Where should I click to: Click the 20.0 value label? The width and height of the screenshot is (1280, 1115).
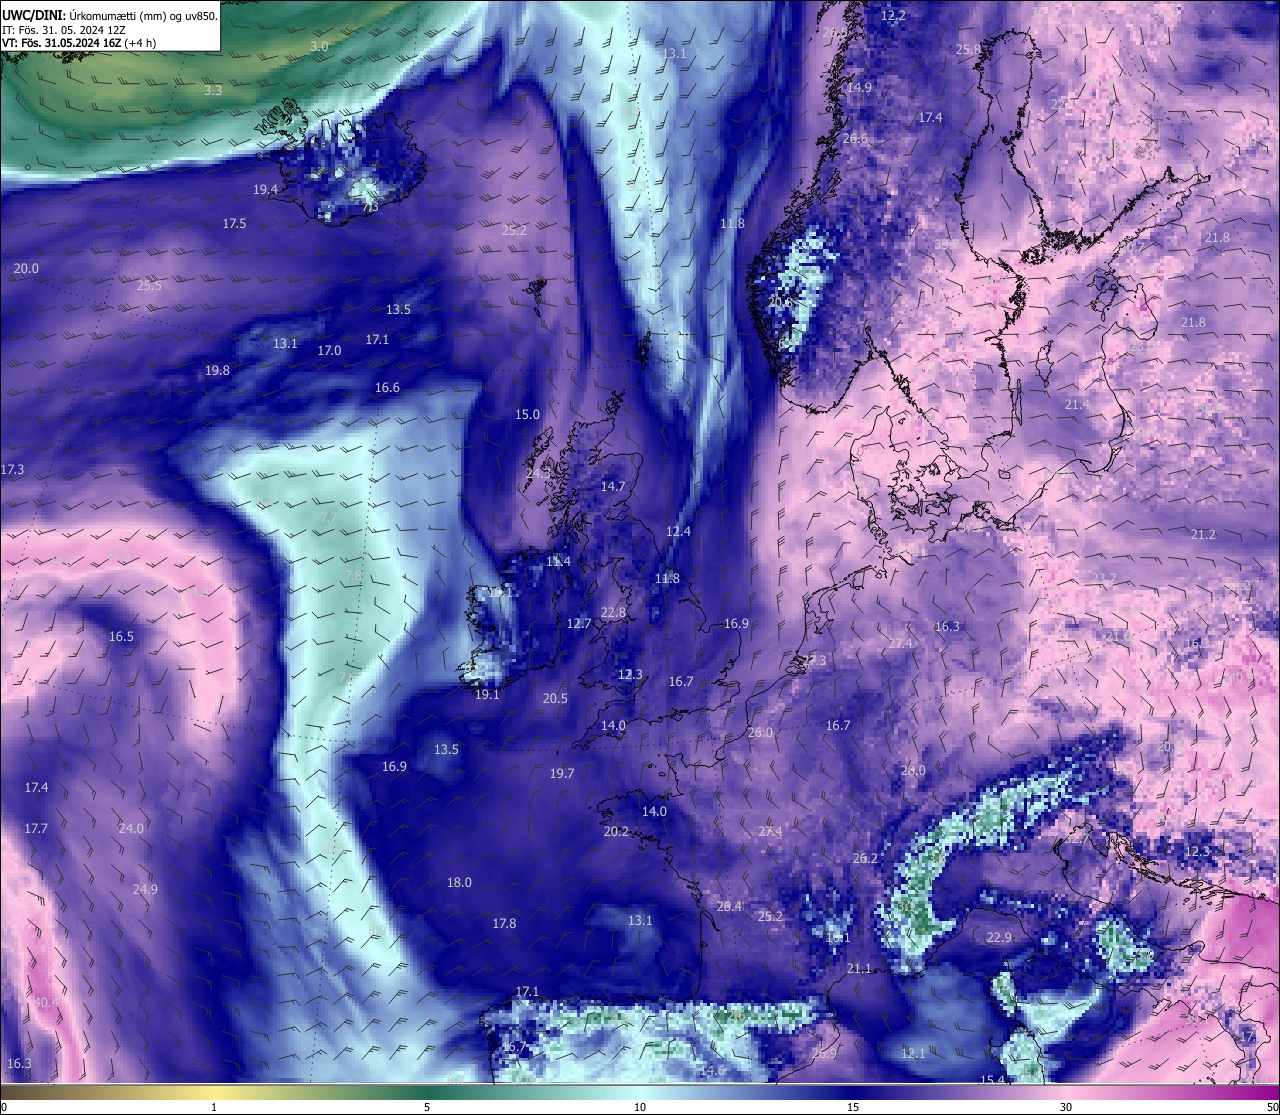coord(26,268)
